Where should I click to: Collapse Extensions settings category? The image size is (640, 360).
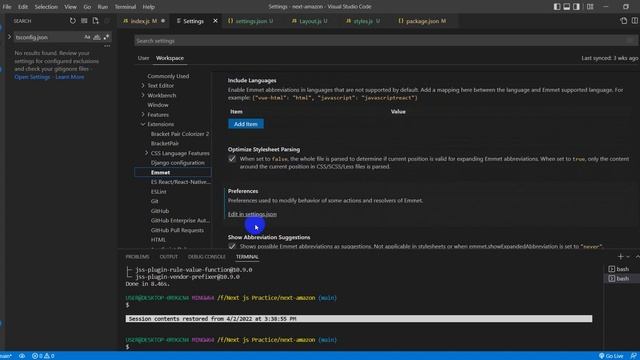(x=143, y=124)
